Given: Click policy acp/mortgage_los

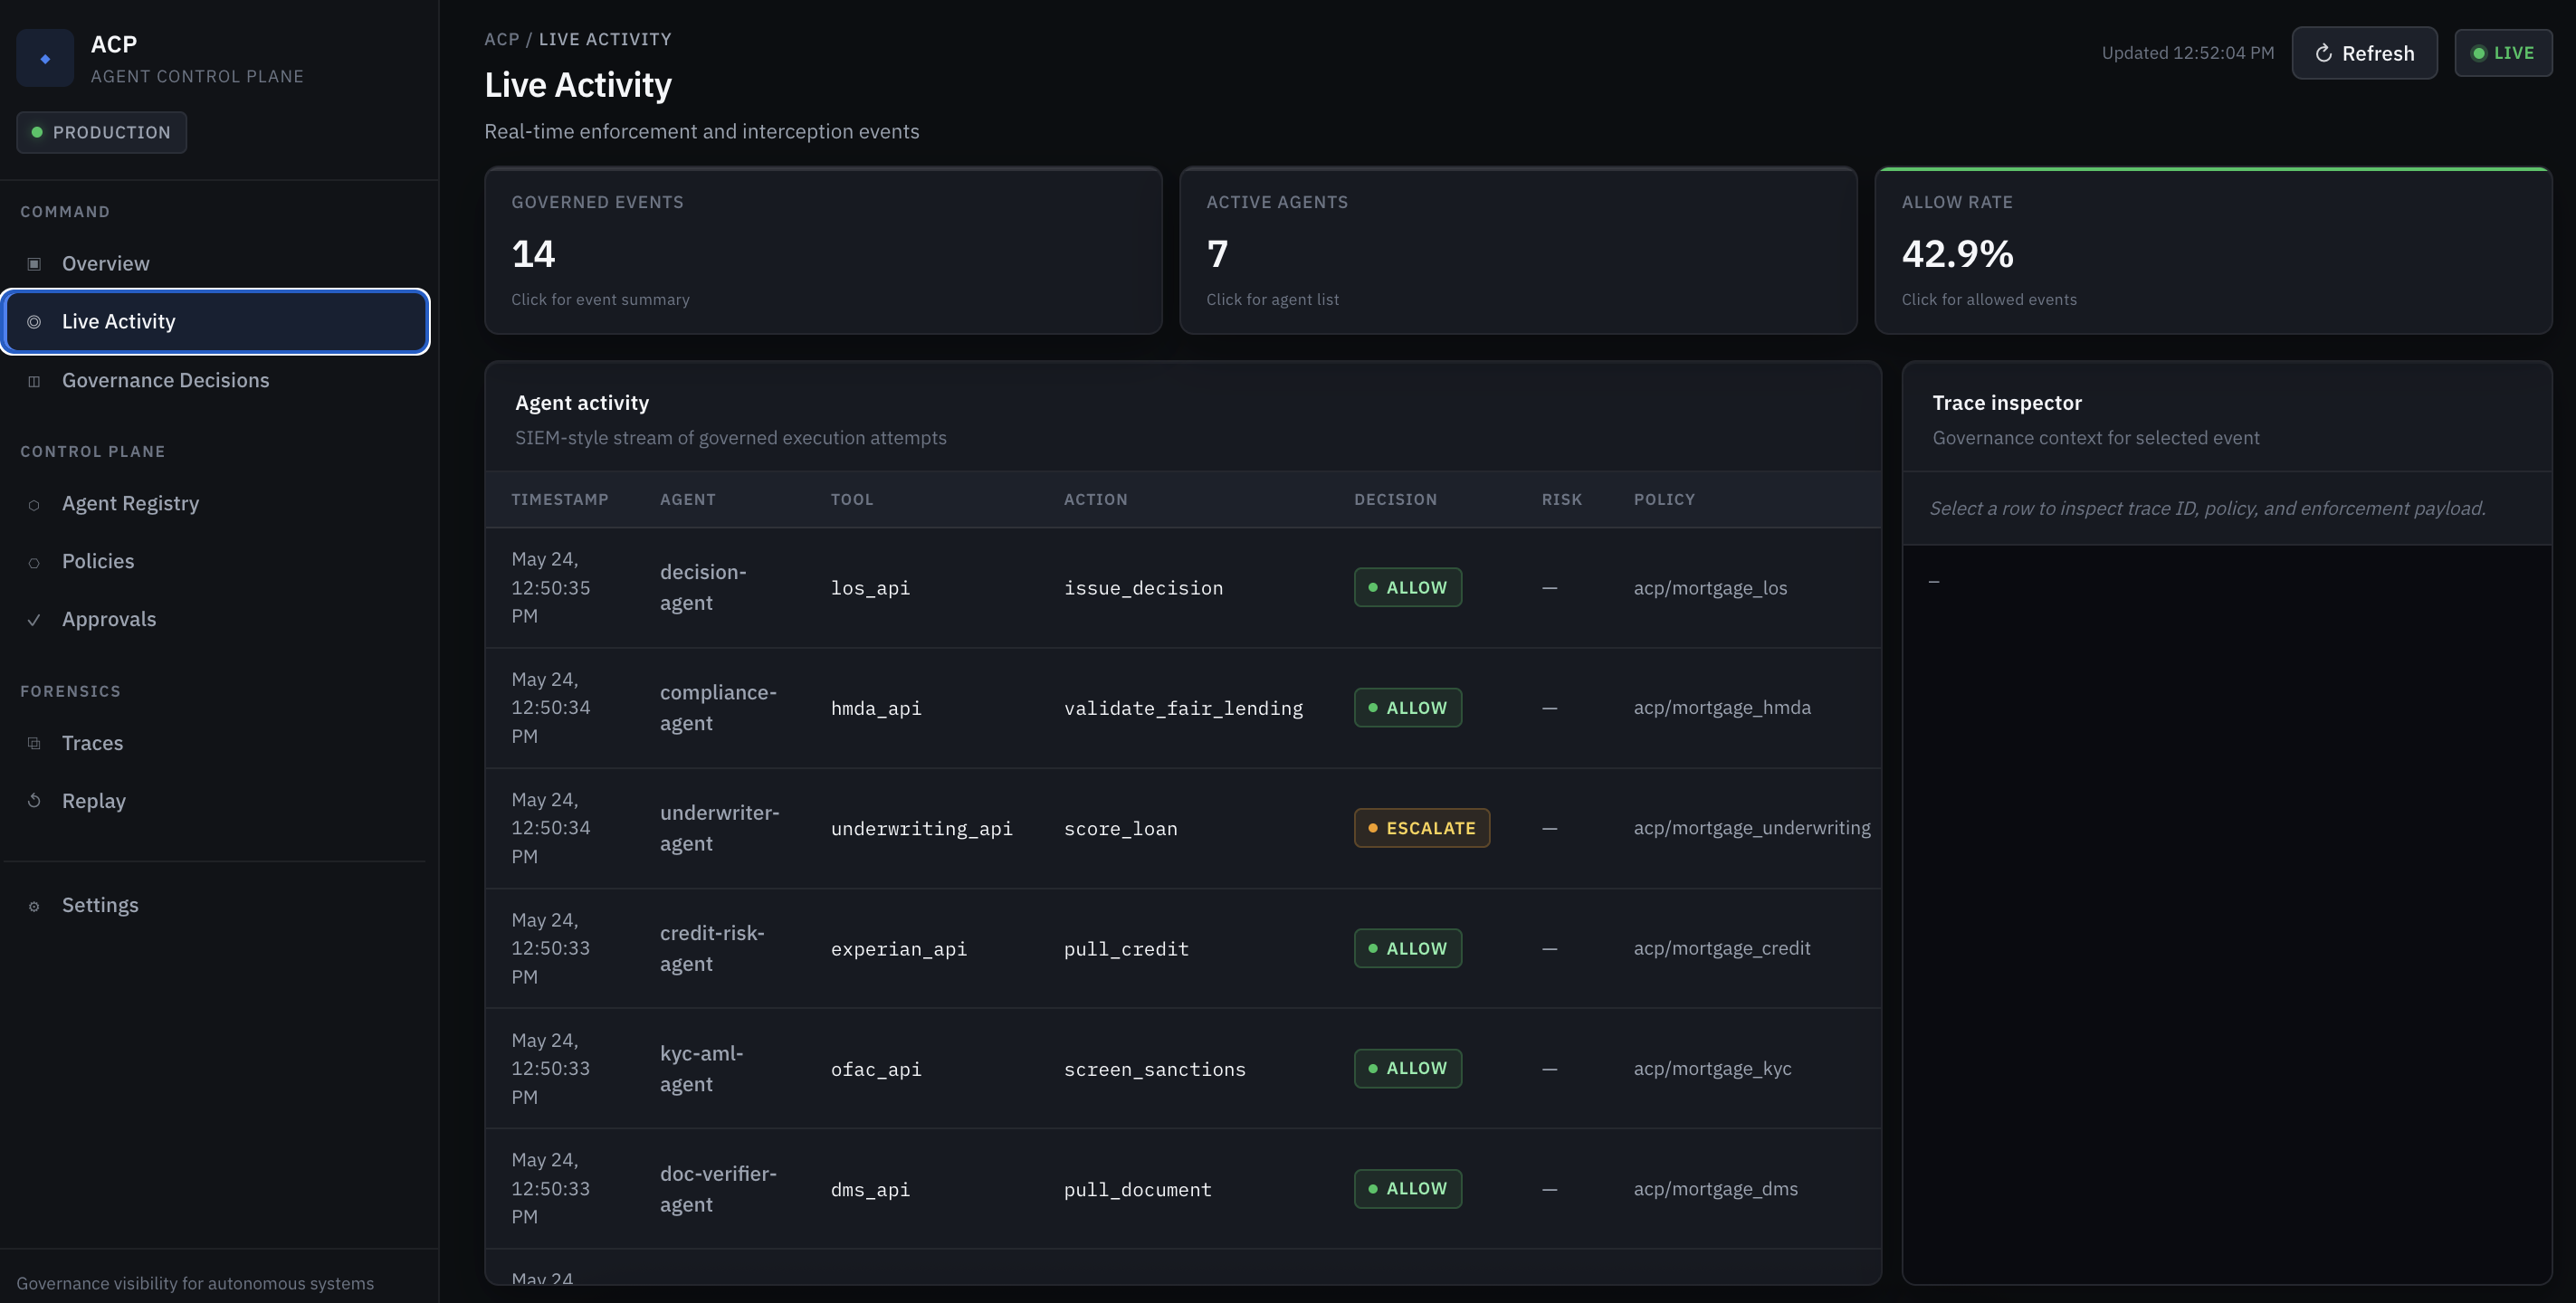Looking at the screenshot, I should 1710,588.
